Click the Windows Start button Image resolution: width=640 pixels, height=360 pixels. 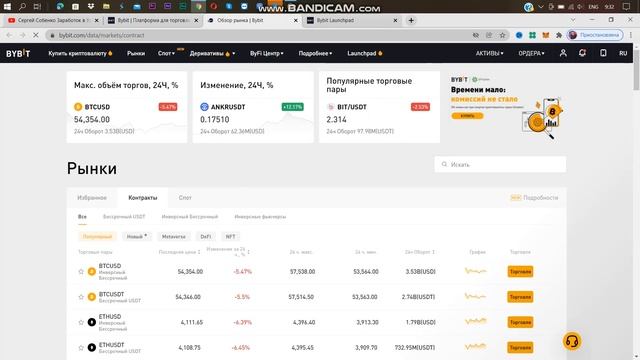[x=7, y=7]
